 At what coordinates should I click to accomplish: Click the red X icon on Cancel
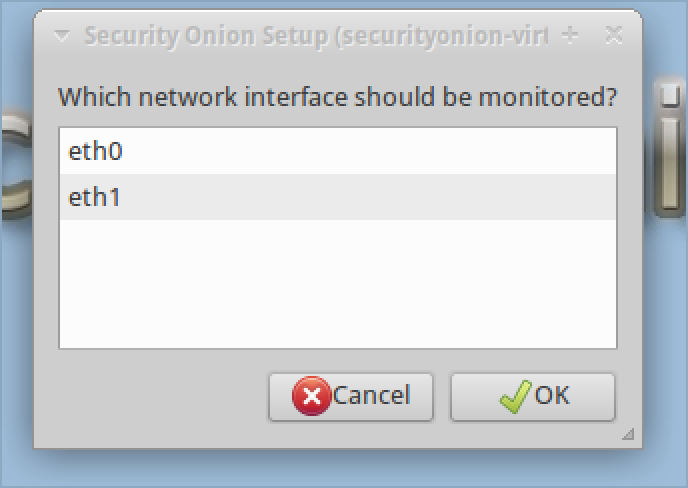[x=311, y=397]
